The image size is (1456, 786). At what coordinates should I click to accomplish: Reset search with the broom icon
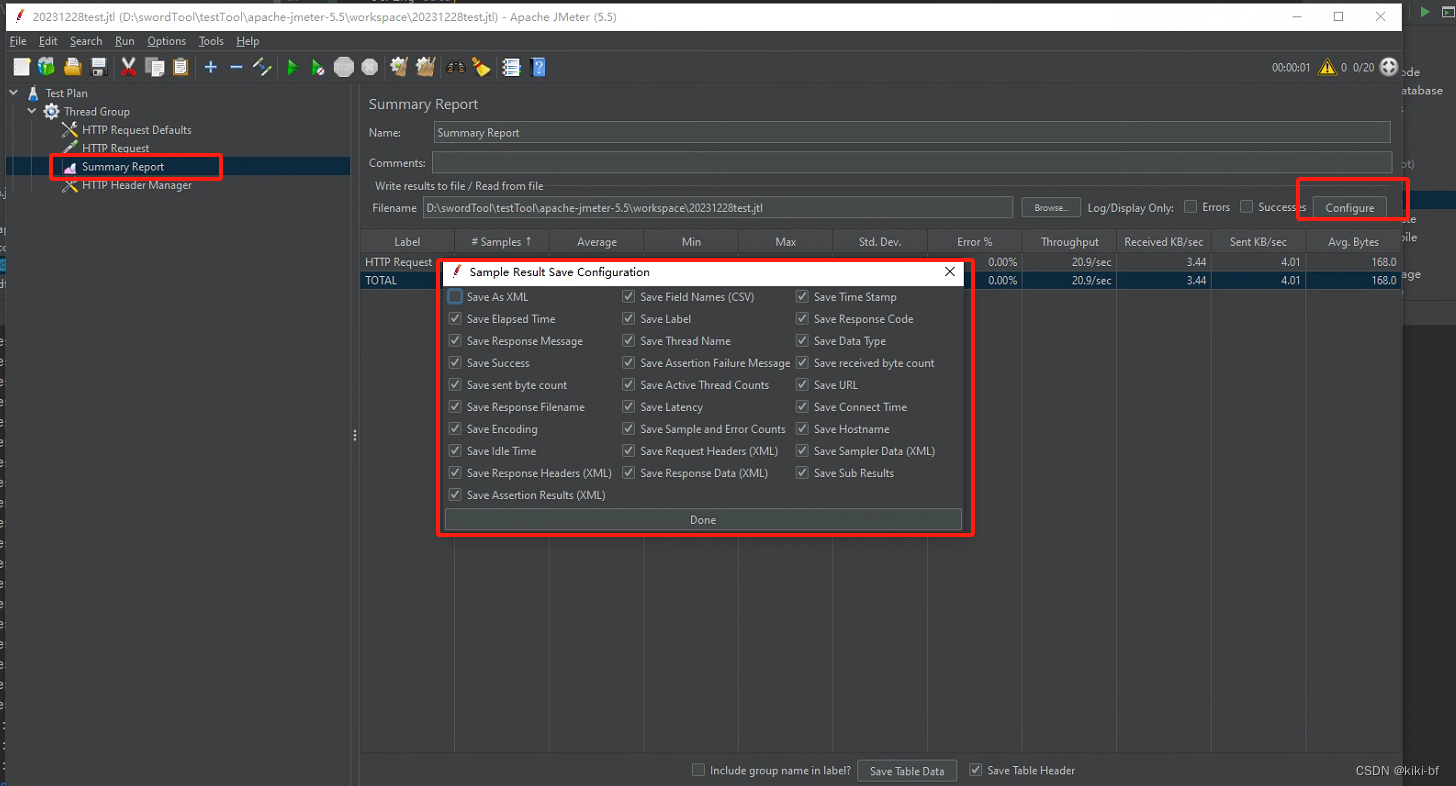click(481, 67)
